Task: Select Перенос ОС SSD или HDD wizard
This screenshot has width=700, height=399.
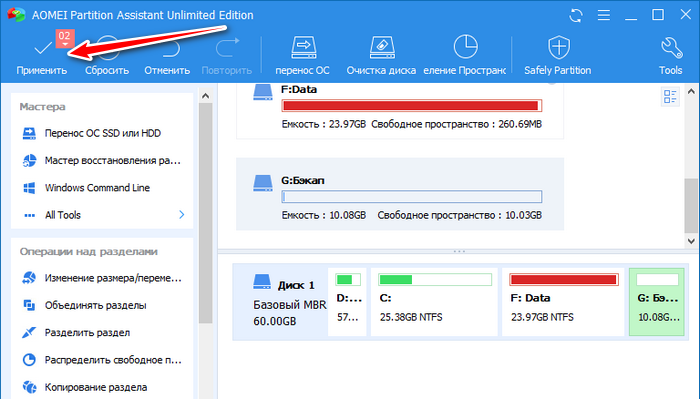Action: (102, 133)
